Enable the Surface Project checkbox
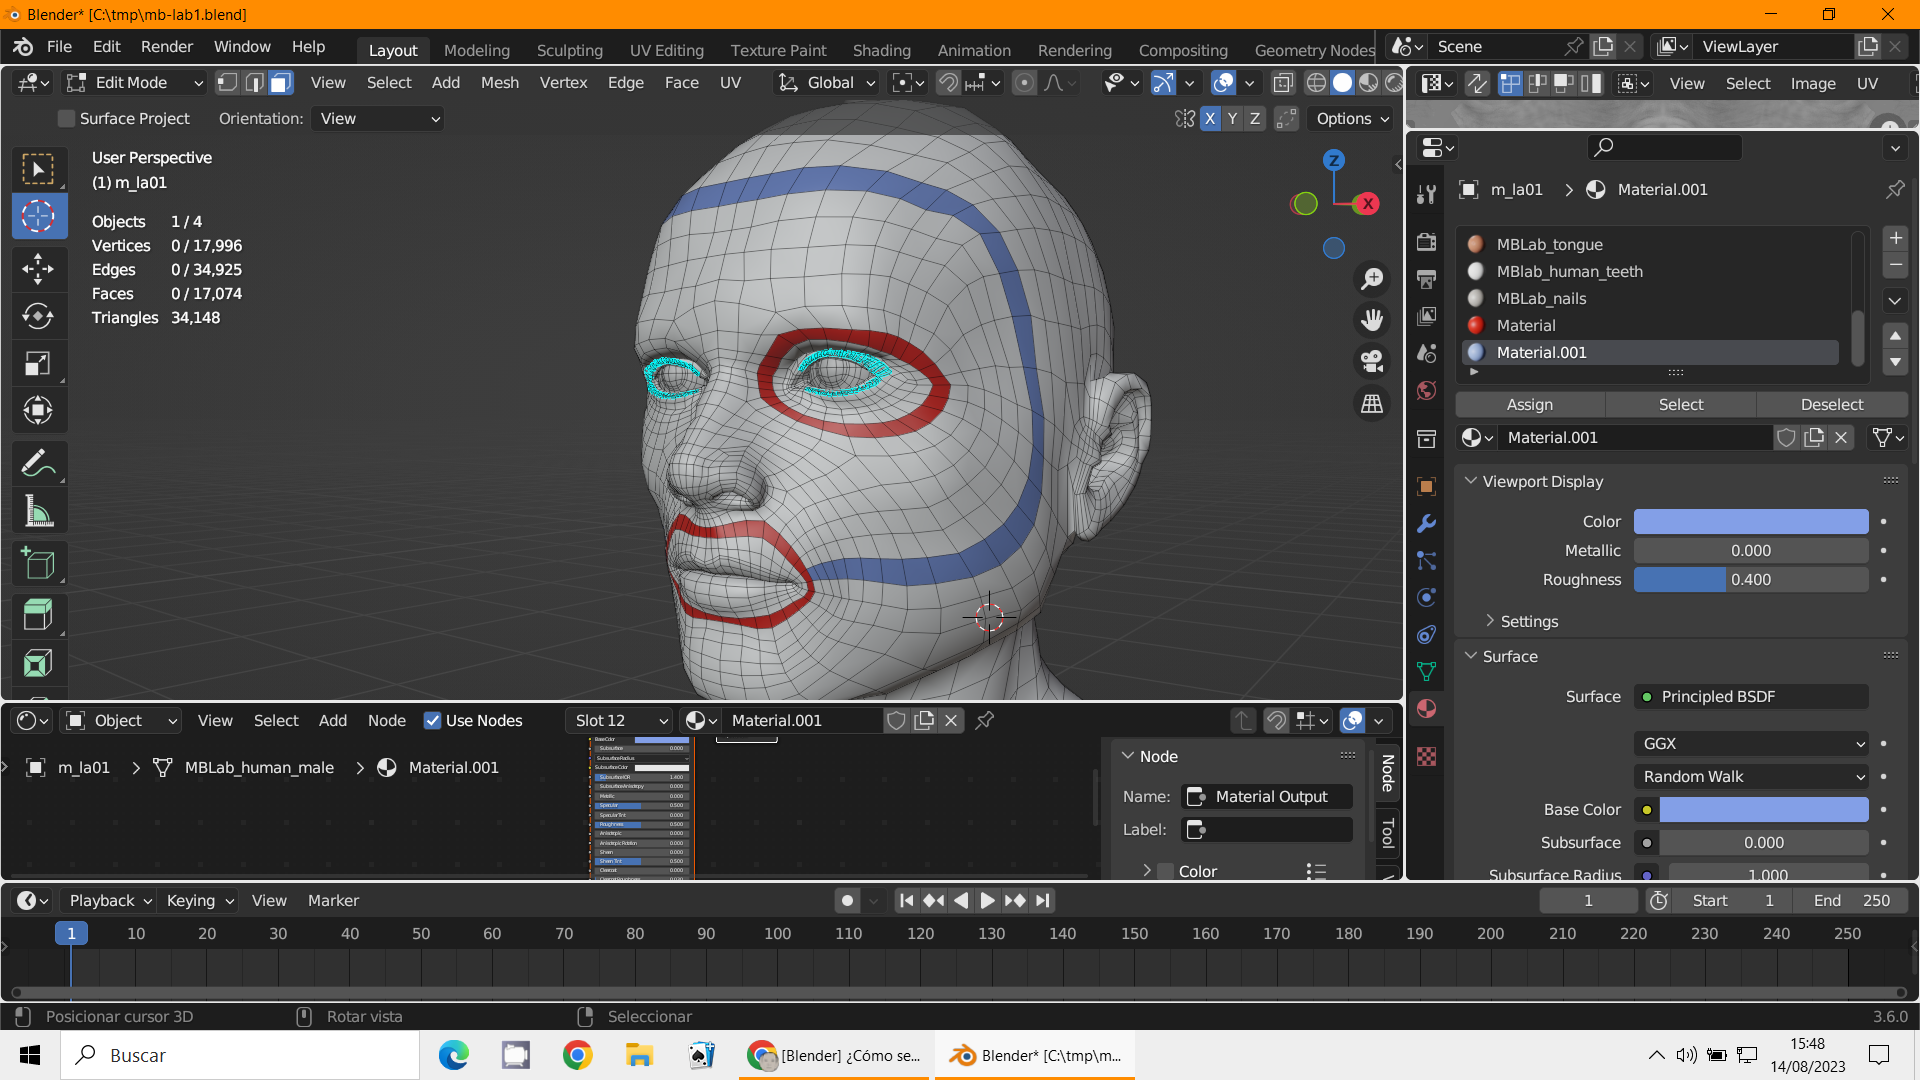Image resolution: width=1920 pixels, height=1080 pixels. click(x=67, y=119)
